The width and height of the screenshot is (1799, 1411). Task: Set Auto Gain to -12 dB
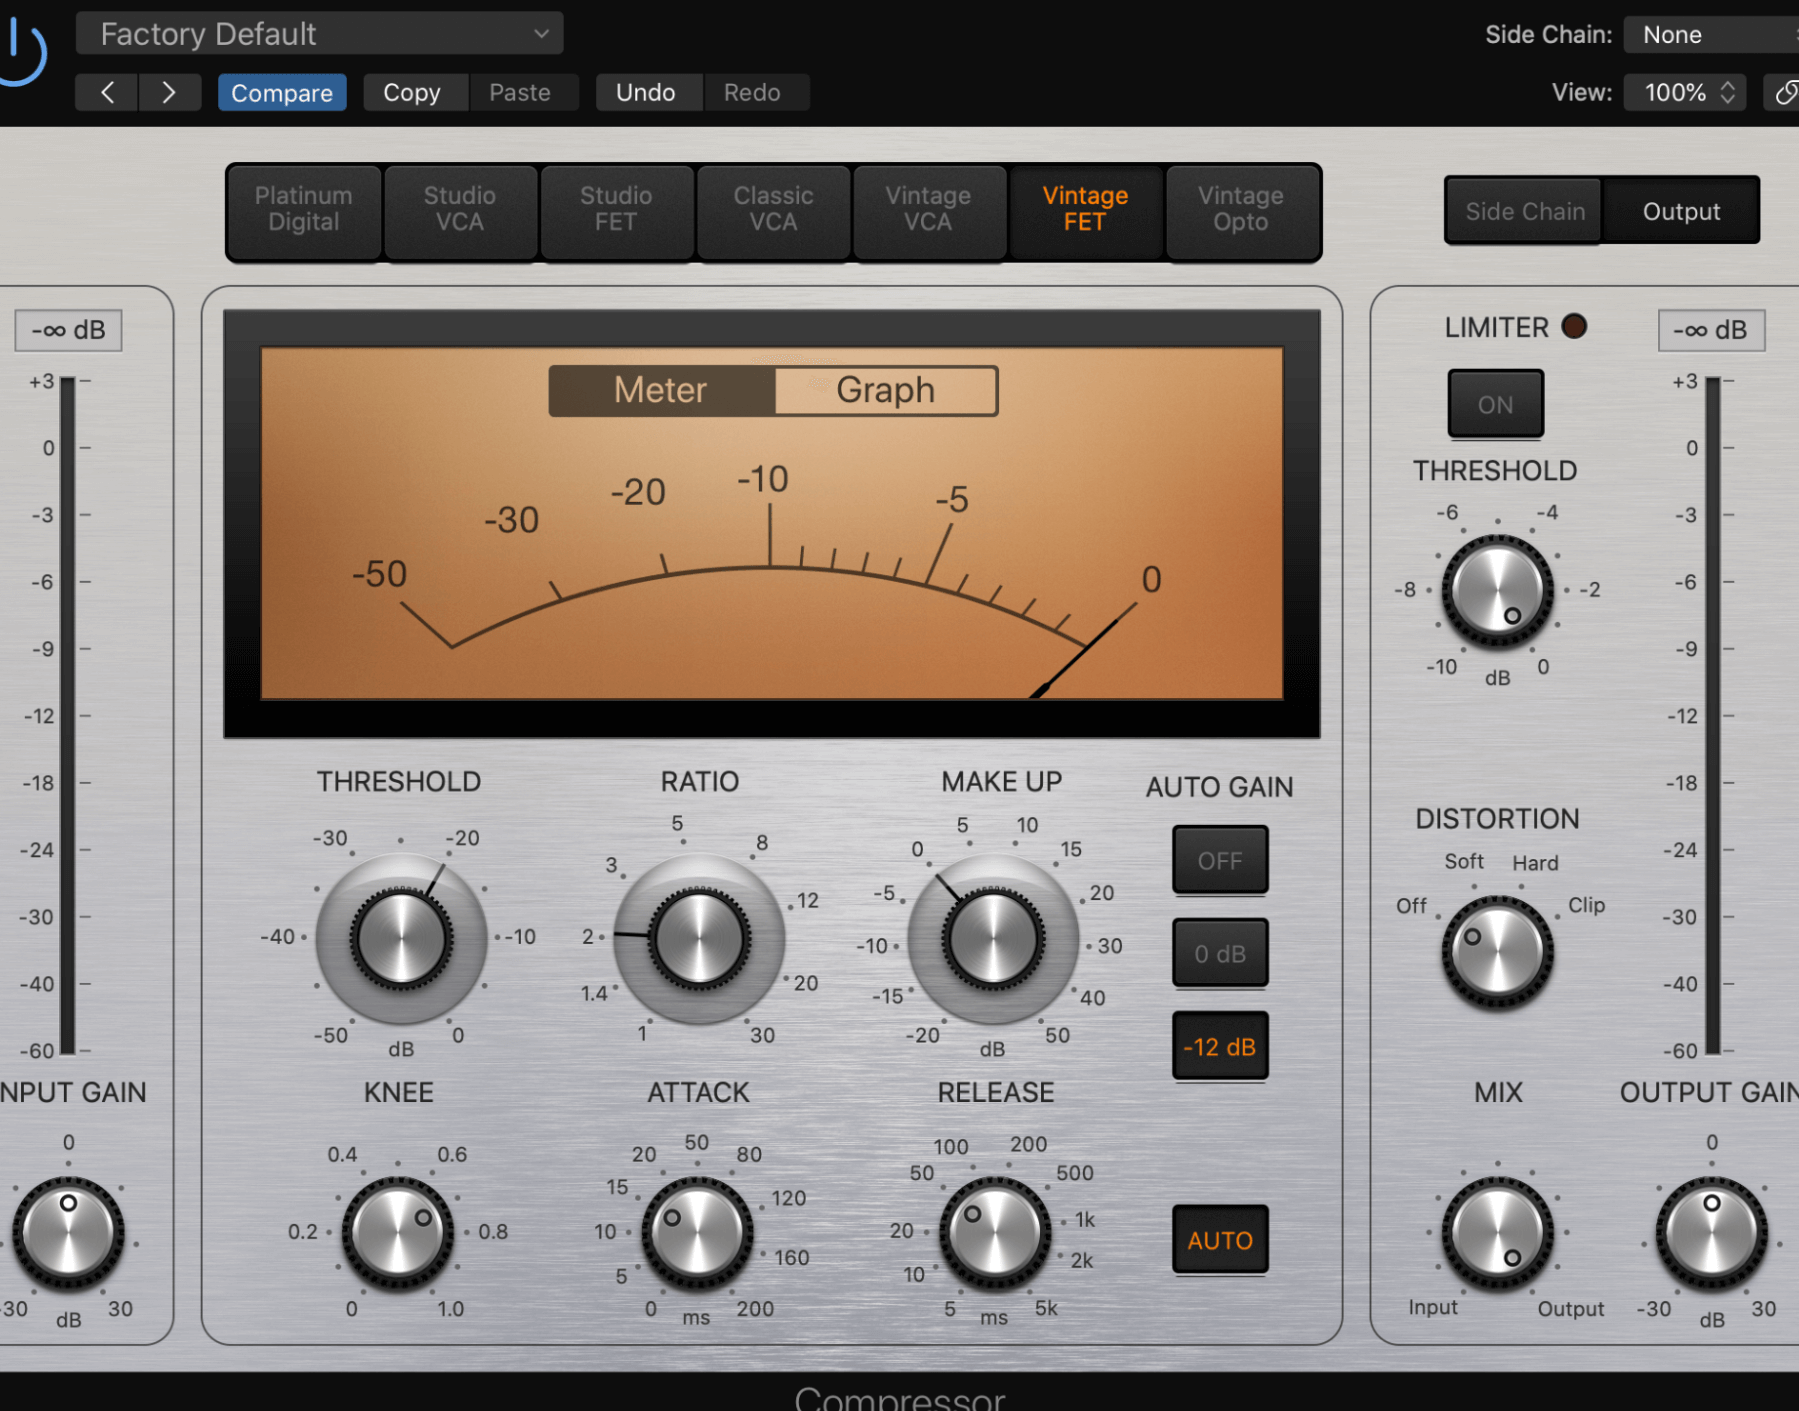click(1220, 1047)
